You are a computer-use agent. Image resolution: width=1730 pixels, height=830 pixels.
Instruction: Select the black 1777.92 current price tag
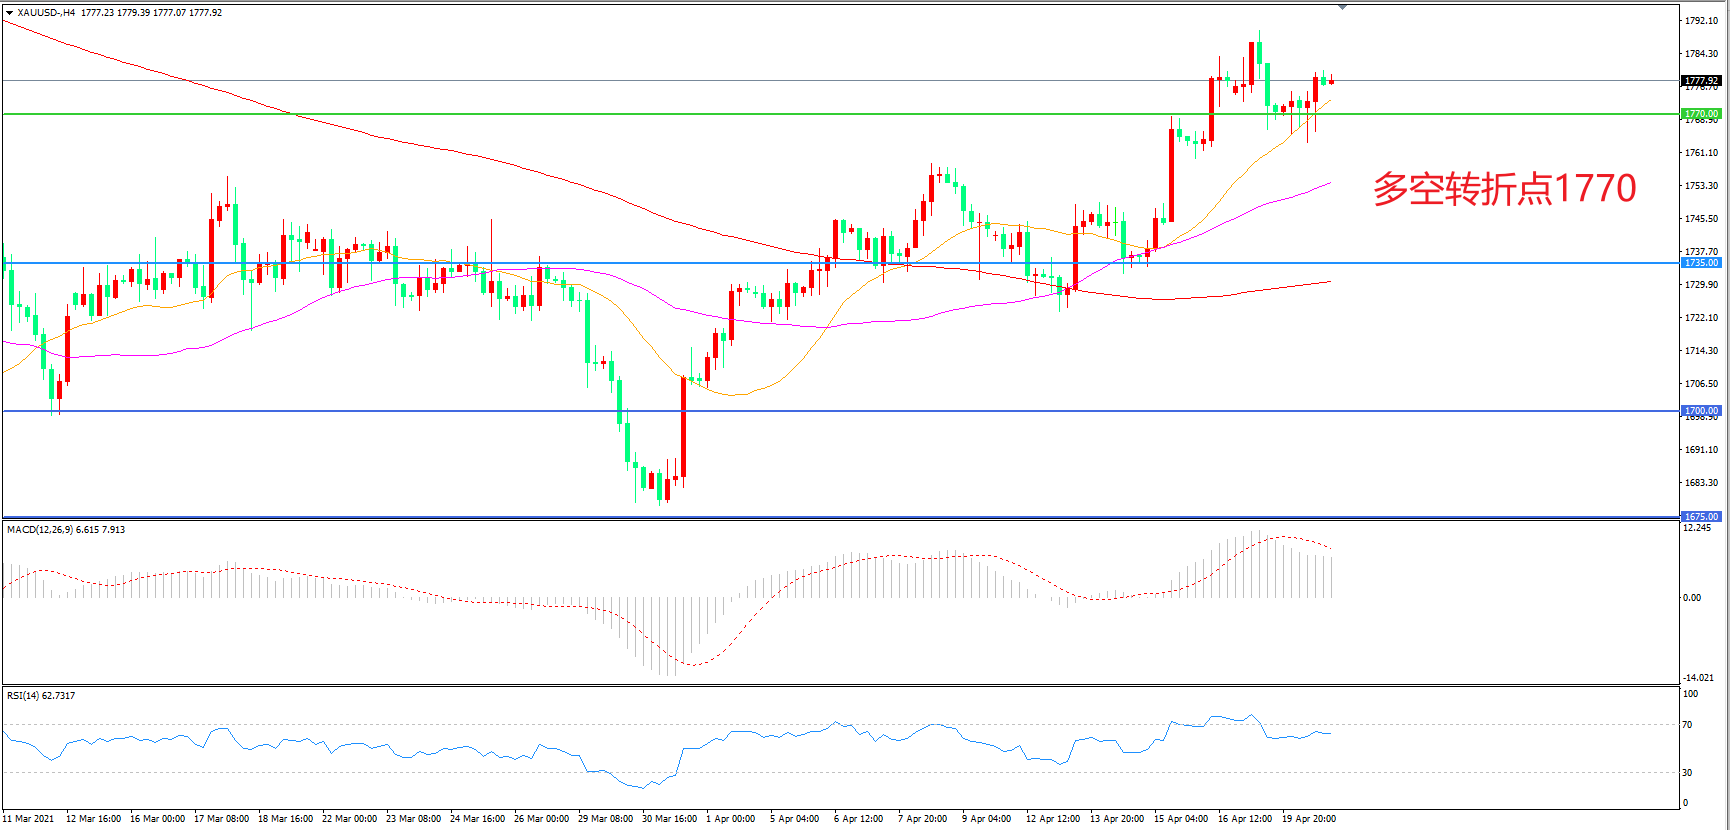(x=1701, y=81)
